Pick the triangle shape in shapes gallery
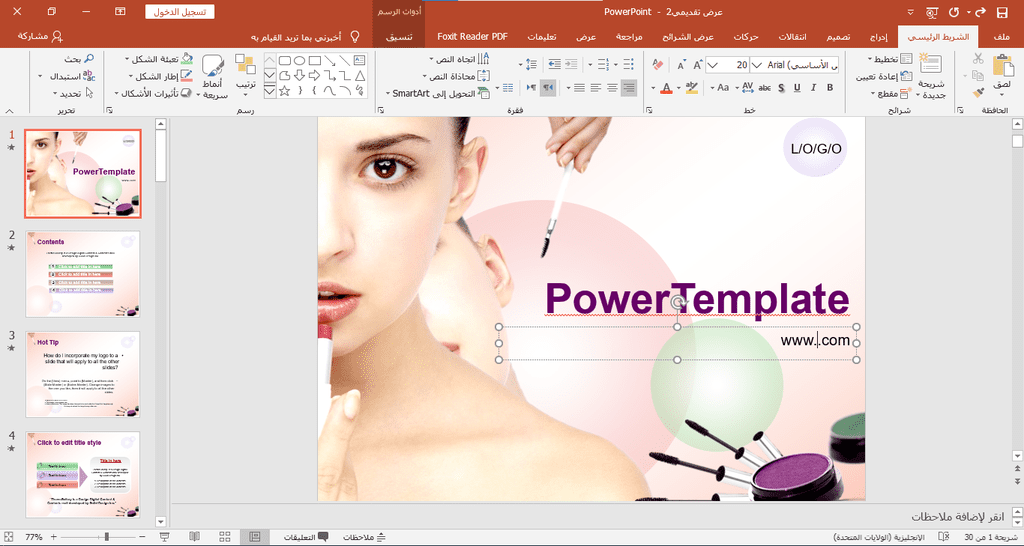This screenshot has width=1024, height=546. pos(360,76)
